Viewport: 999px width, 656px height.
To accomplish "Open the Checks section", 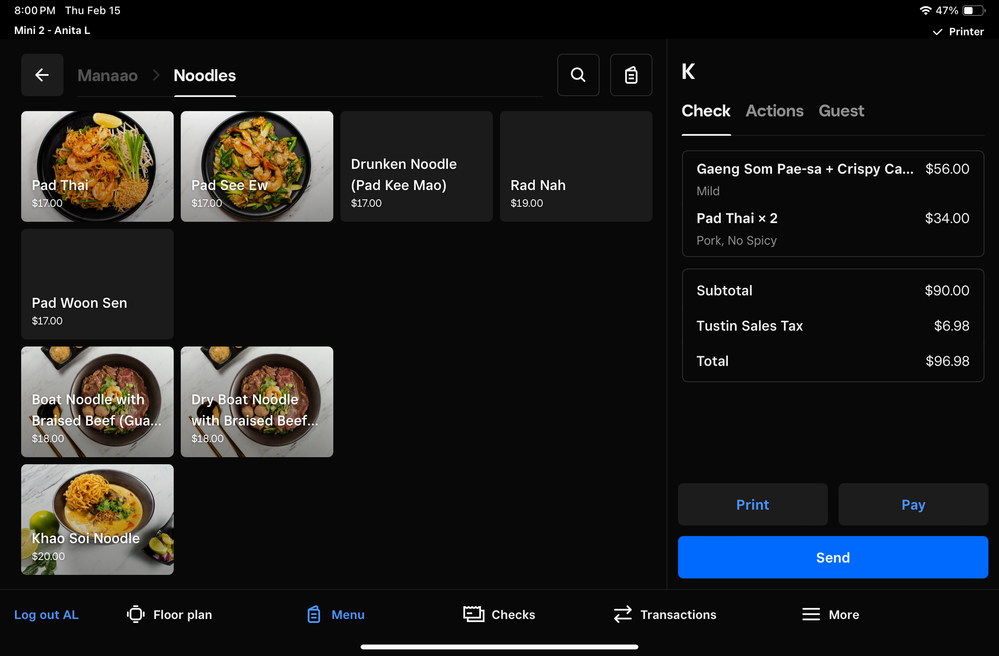I will coord(499,614).
